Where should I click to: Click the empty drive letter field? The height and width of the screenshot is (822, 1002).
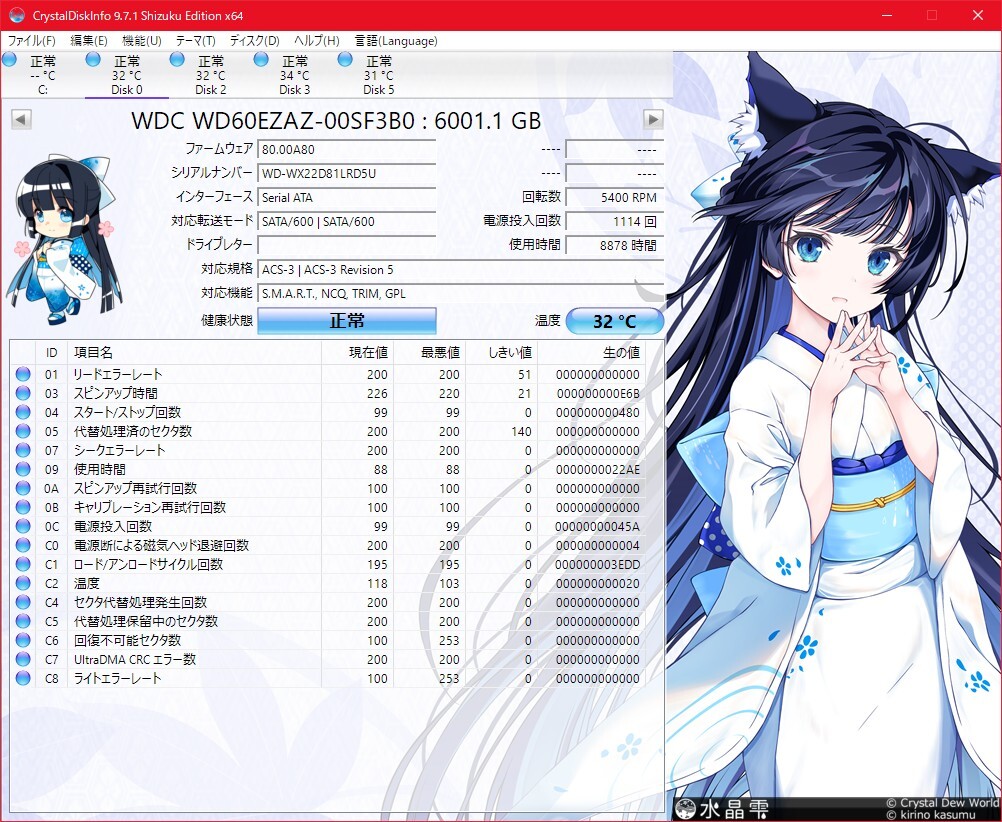(x=347, y=245)
